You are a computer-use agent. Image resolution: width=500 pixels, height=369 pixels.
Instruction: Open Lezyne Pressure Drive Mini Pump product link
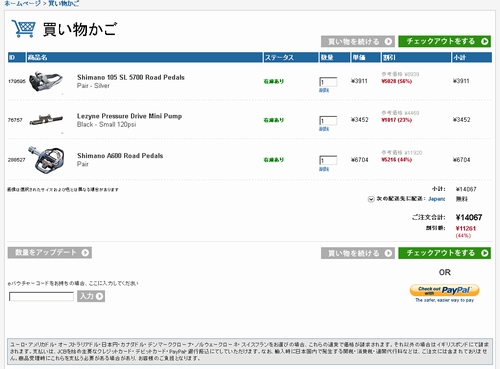coord(129,116)
